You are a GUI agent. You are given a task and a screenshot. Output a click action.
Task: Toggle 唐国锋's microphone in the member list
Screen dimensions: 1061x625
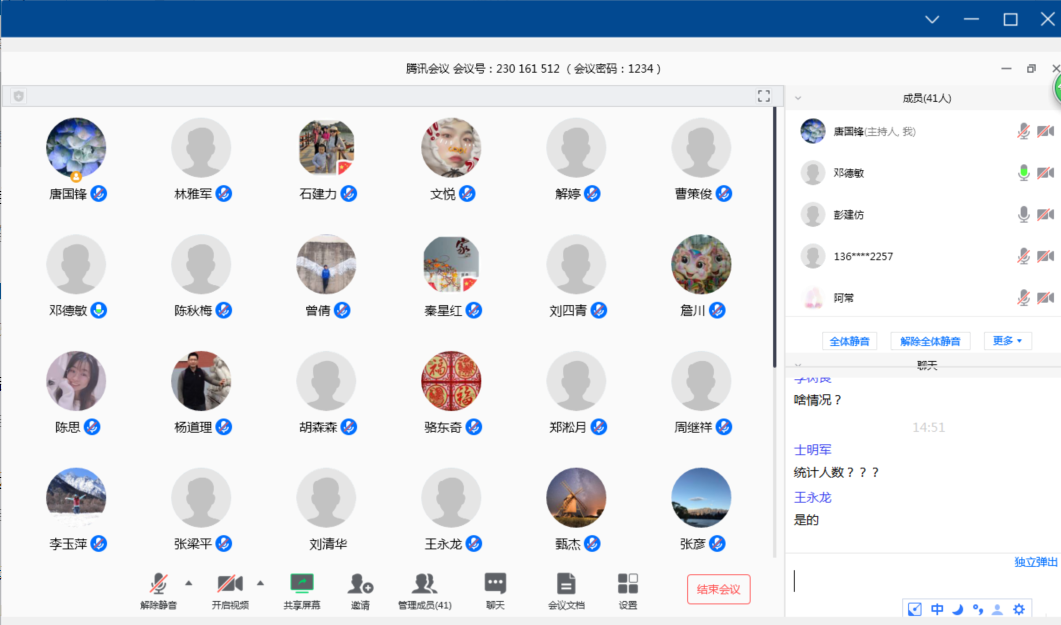point(1024,131)
